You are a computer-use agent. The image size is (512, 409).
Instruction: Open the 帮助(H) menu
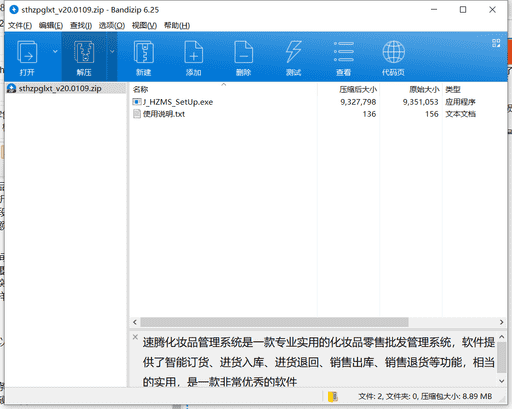(177, 26)
